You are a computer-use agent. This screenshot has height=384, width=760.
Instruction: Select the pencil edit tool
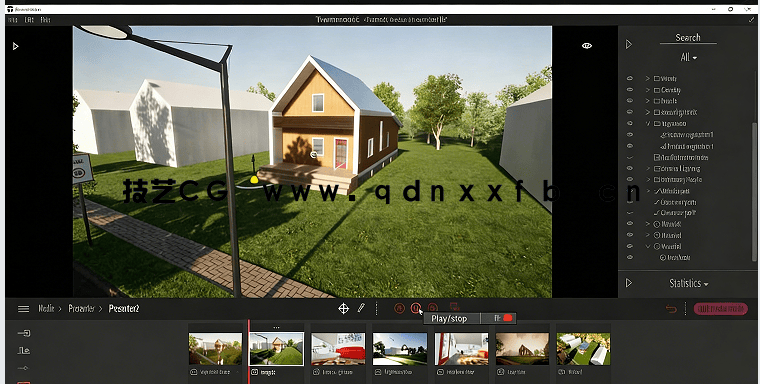361,308
